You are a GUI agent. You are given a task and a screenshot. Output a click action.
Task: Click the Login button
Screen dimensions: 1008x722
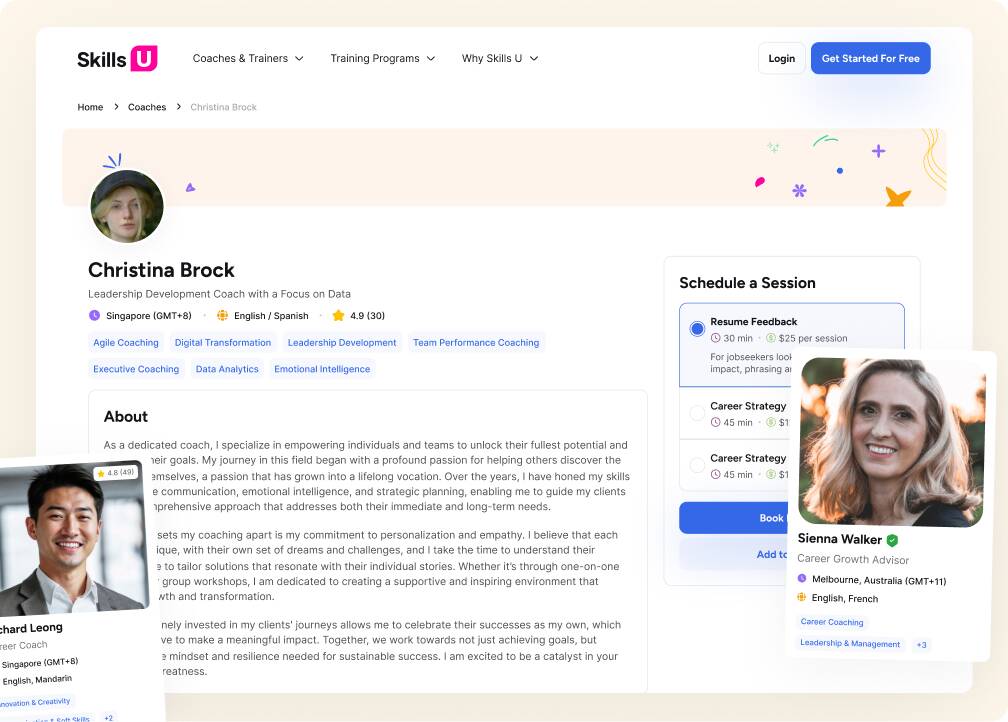[x=781, y=59]
